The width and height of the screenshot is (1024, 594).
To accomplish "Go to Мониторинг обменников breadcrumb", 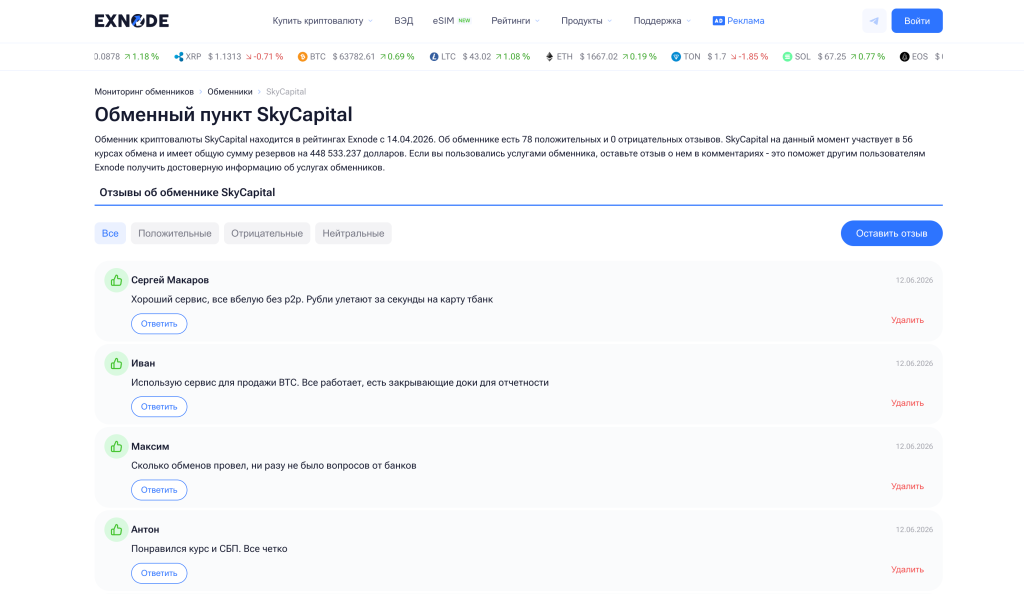I will [144, 91].
